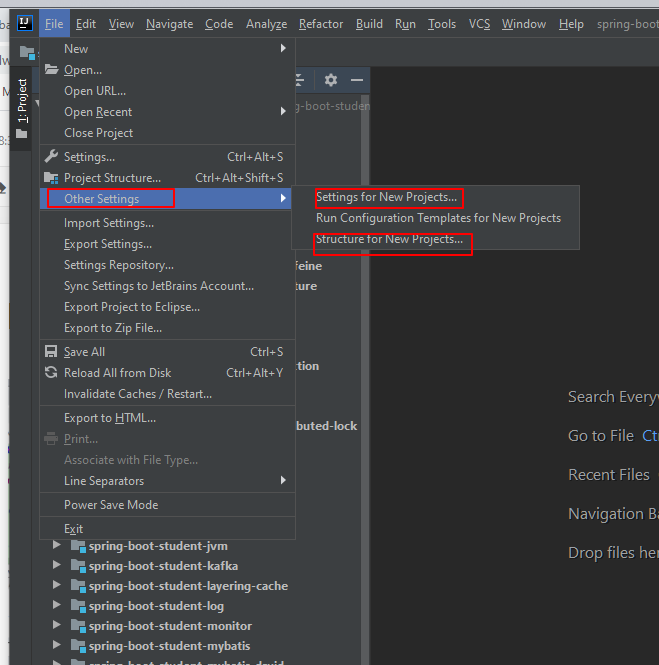This screenshot has height=665, width=659.
Task: Click spring-boot-student-monitor module folder icon
Action: [x=78, y=626]
